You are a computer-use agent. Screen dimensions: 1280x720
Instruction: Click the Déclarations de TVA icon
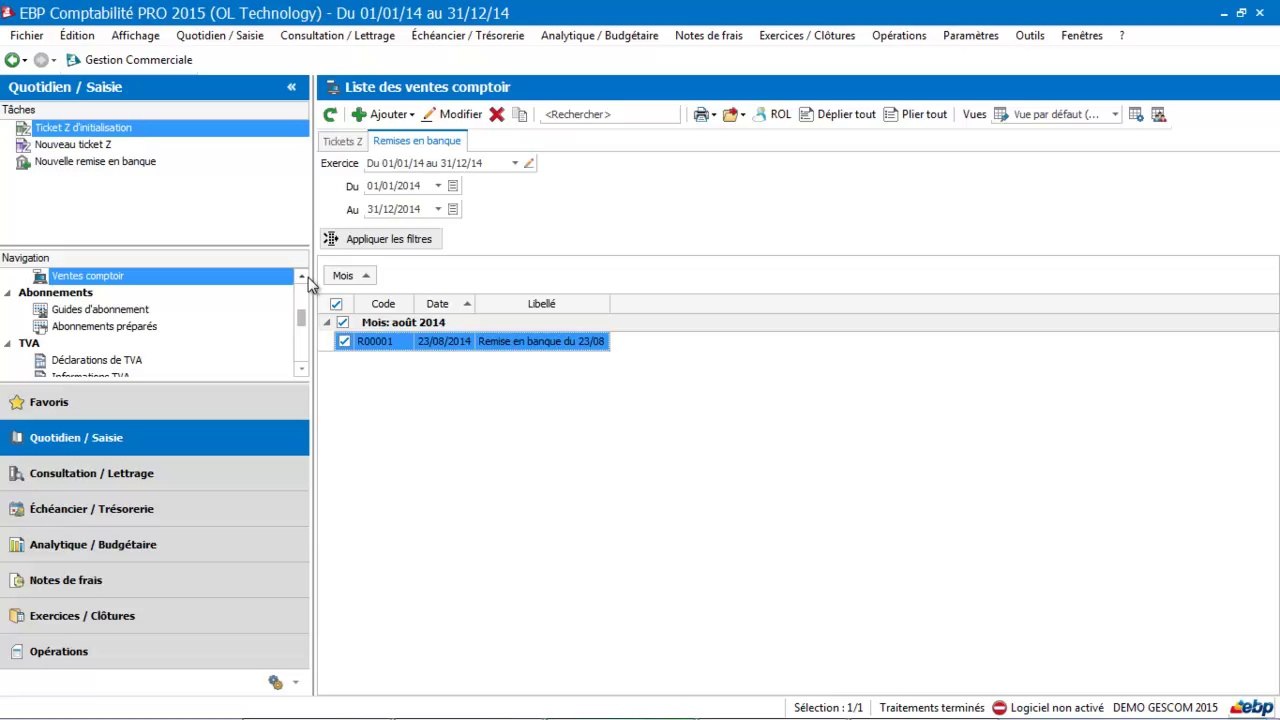tap(40, 360)
